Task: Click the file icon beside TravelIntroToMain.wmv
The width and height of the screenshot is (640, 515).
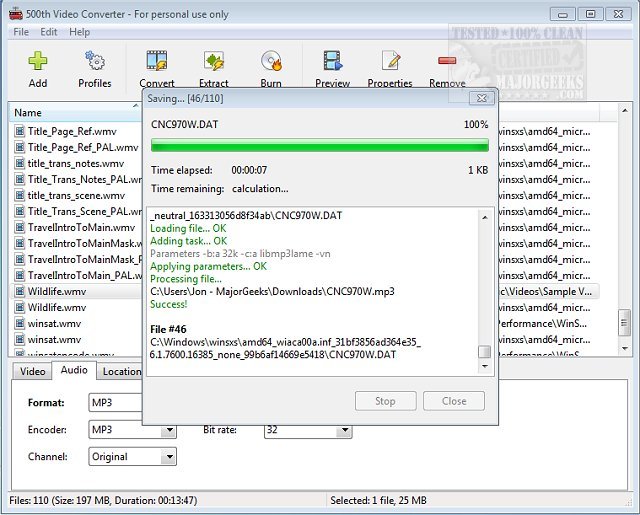Action: [19, 227]
